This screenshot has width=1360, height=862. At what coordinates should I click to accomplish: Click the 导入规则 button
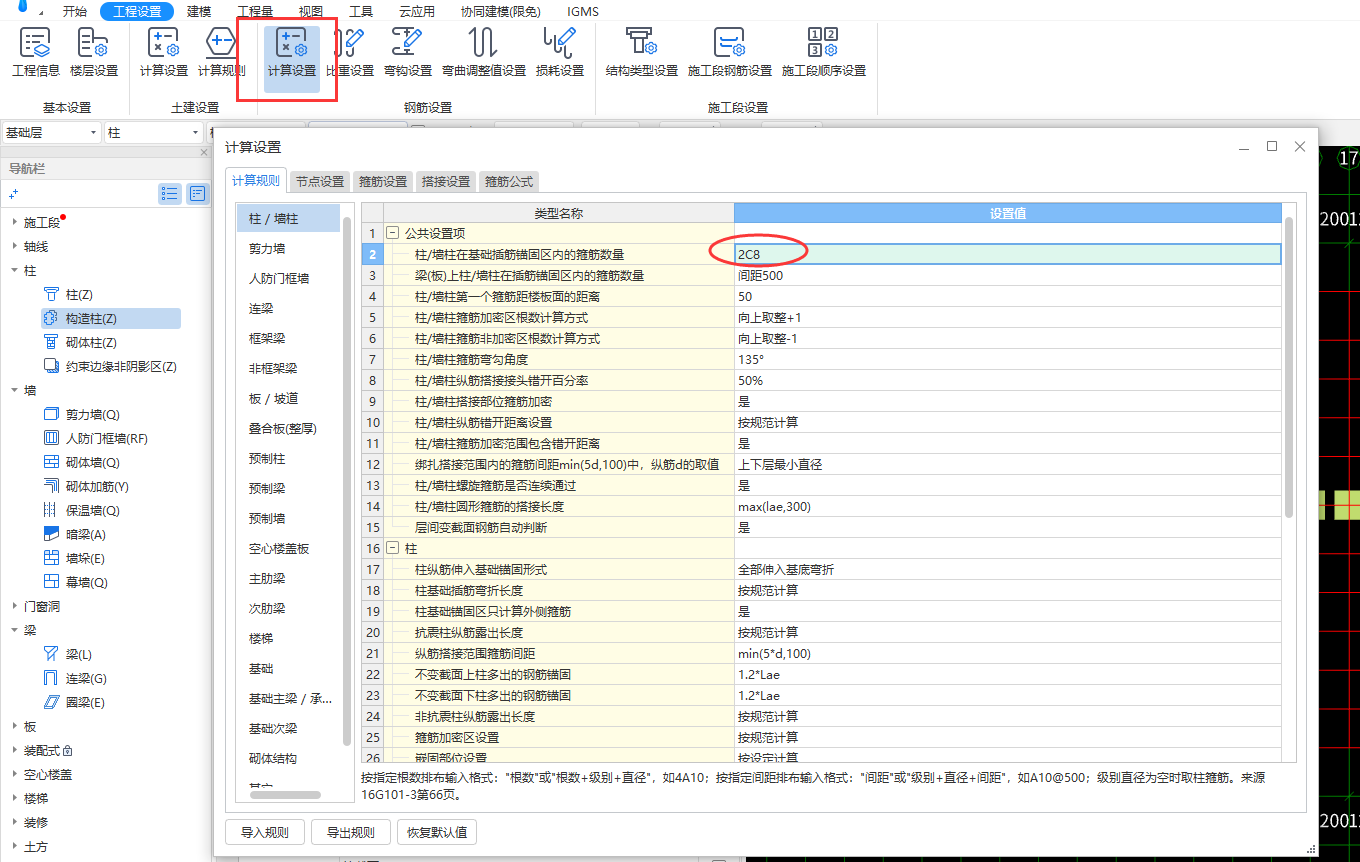coord(265,832)
